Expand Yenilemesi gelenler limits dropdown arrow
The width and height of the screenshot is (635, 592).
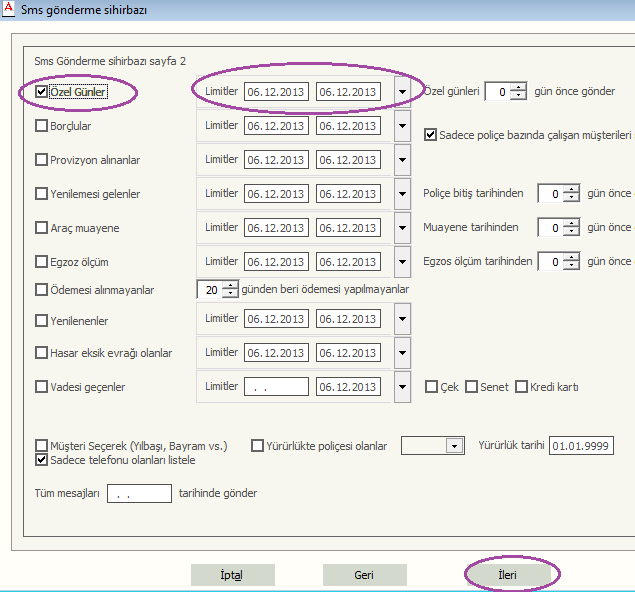pos(402,194)
